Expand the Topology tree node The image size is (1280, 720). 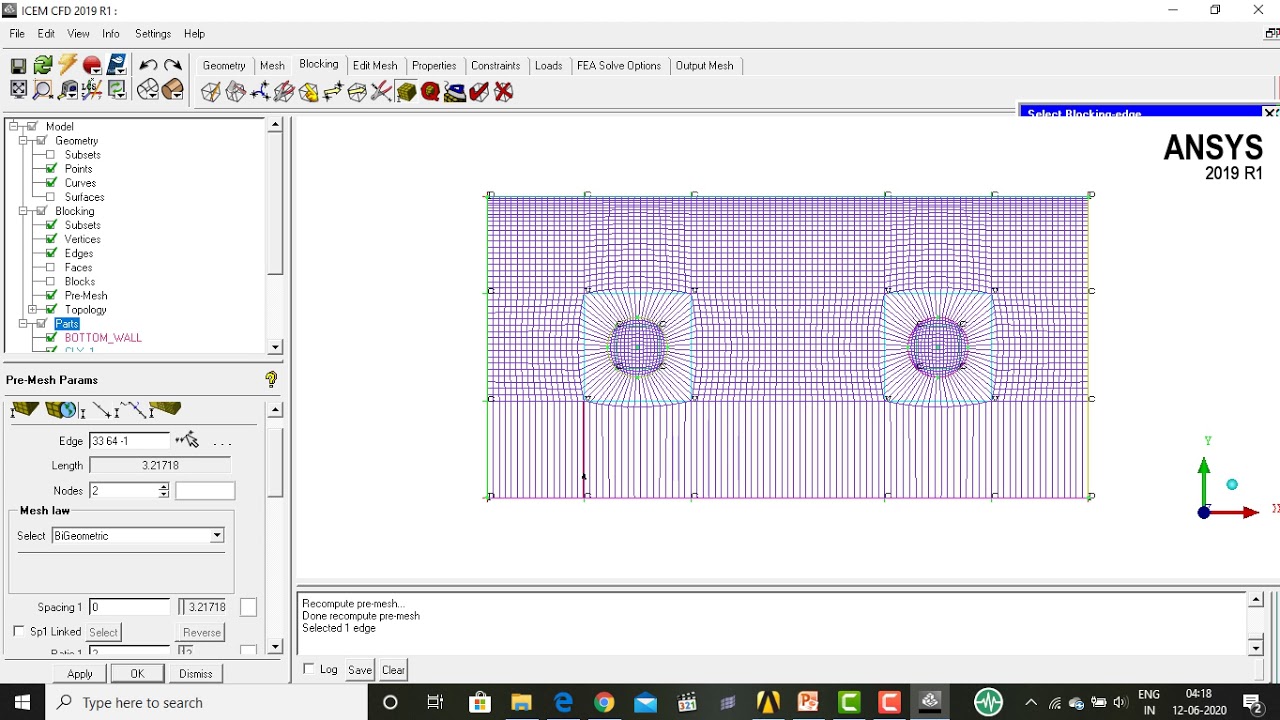click(x=33, y=309)
